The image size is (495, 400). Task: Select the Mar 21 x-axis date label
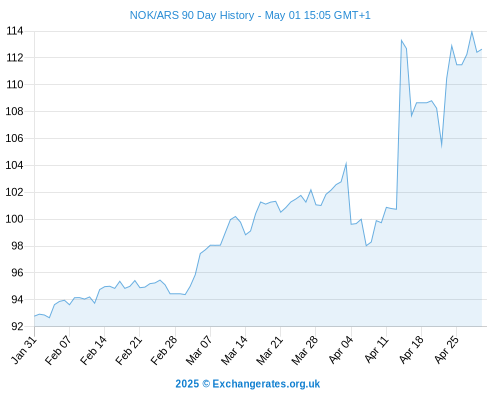(x=270, y=350)
